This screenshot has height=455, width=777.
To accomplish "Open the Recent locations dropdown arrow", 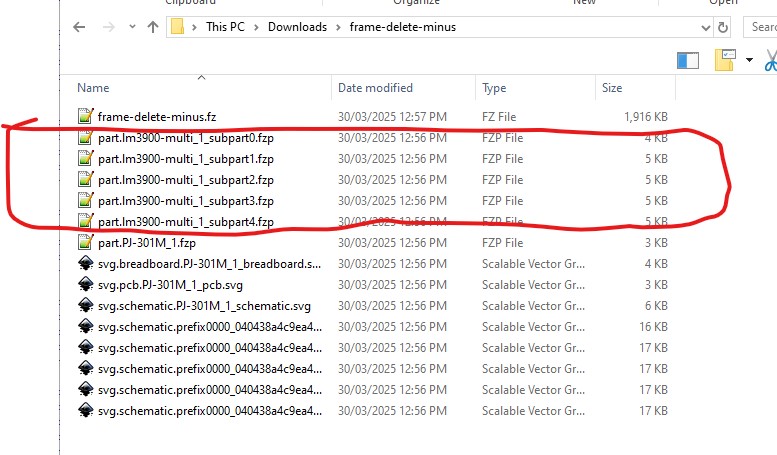I will click(x=130, y=27).
